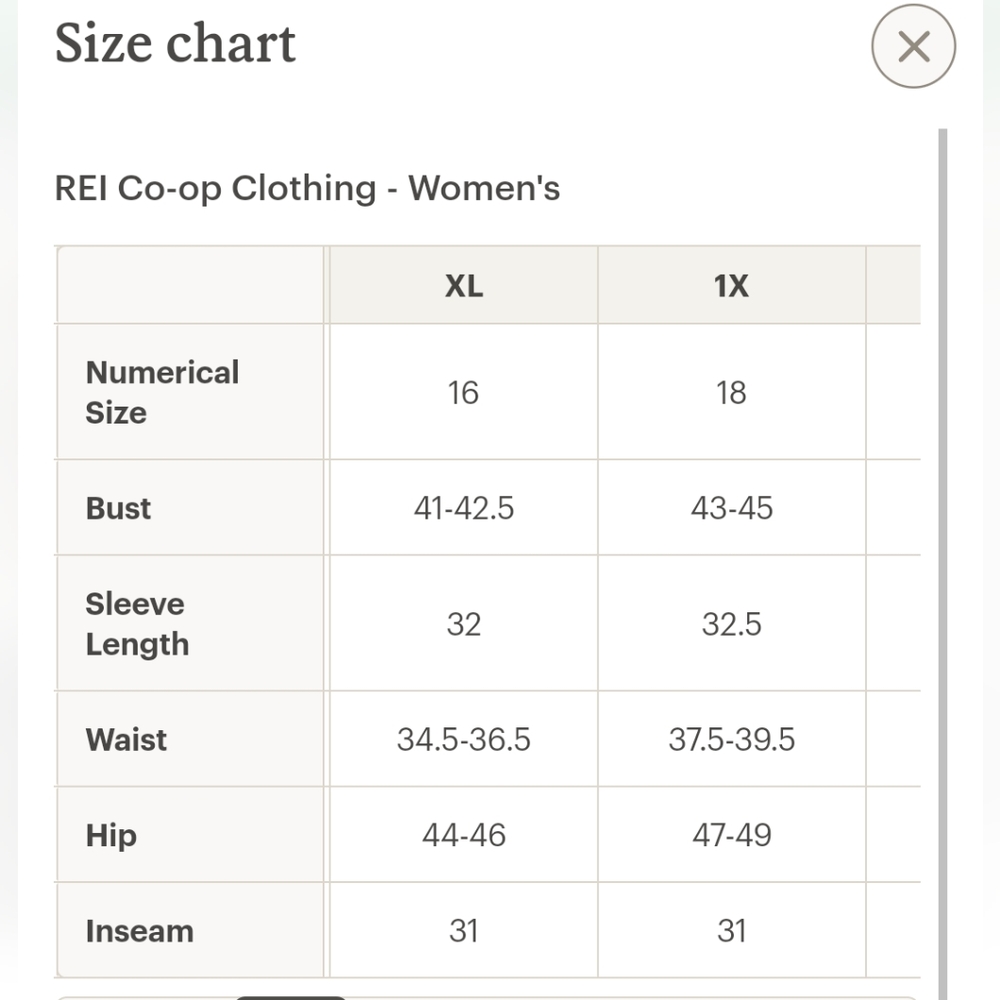Screen dimensions: 1000x1000
Task: Select the 1X bust value 43-45
Action: [x=732, y=508]
